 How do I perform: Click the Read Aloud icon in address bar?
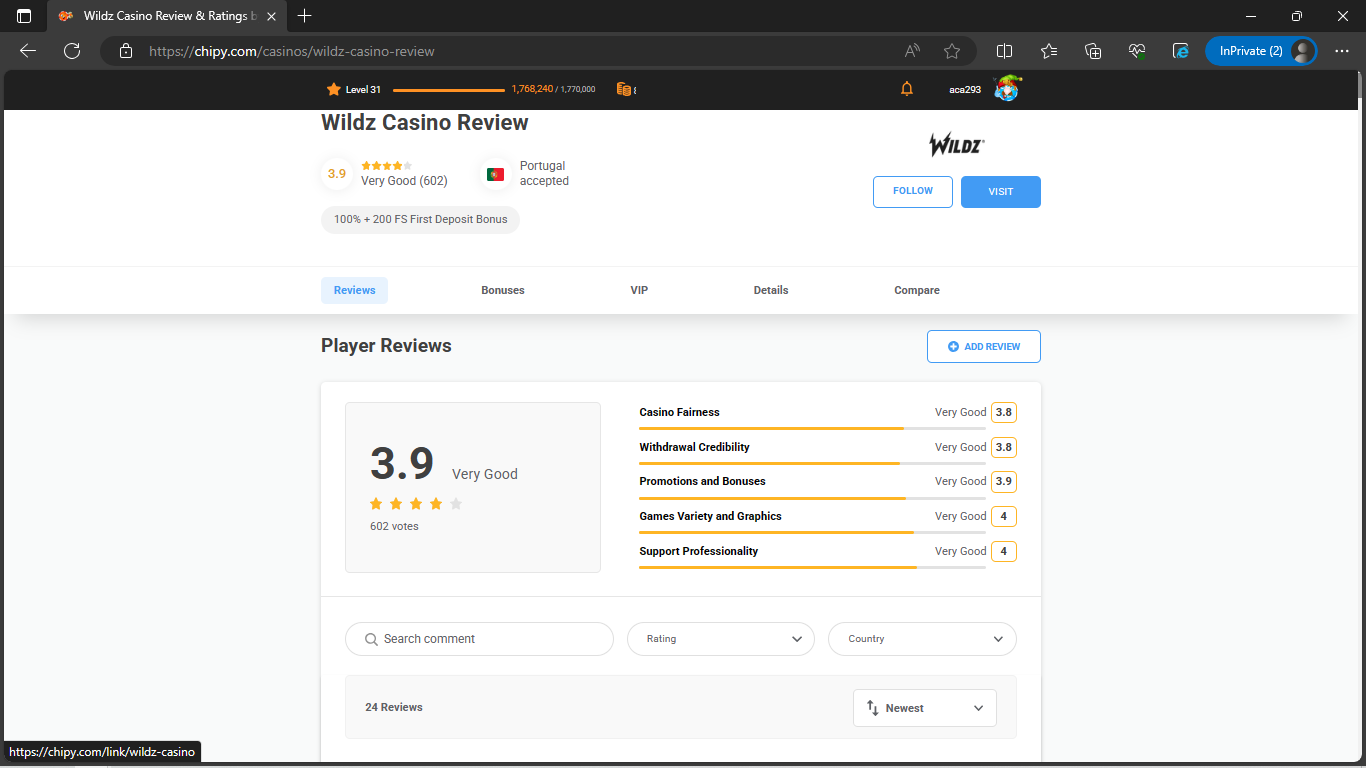coord(912,51)
